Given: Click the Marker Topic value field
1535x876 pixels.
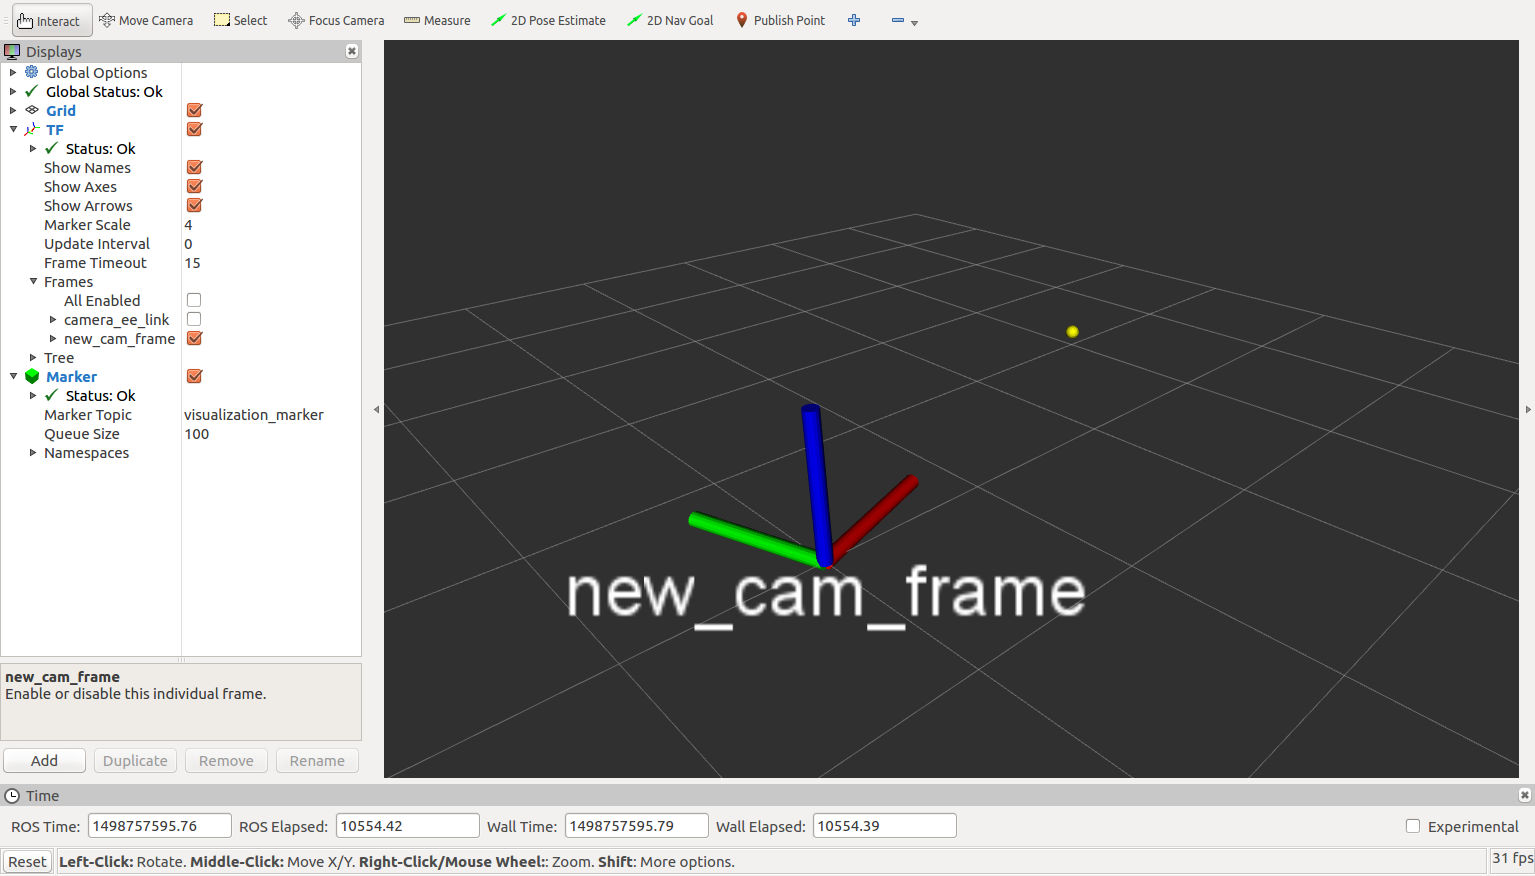Looking at the screenshot, I should coord(254,415).
